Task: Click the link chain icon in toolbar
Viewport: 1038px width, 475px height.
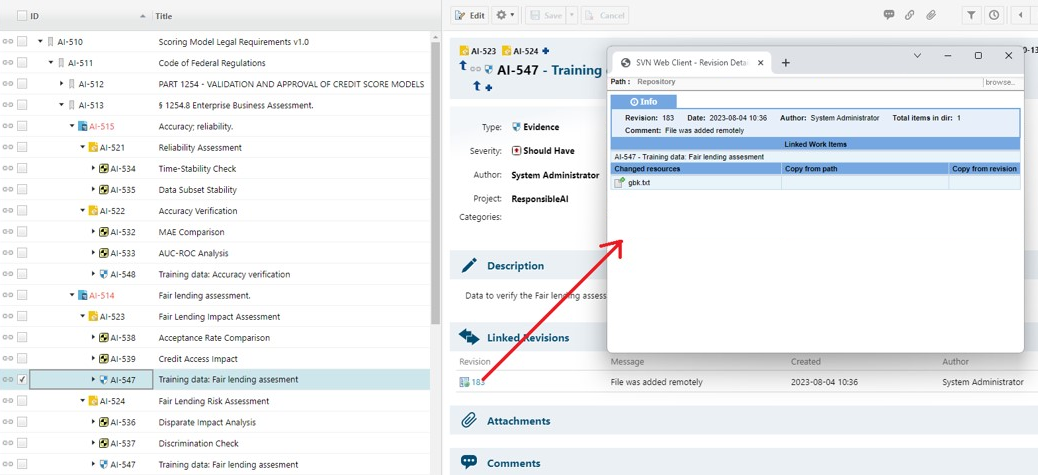Action: click(x=909, y=15)
